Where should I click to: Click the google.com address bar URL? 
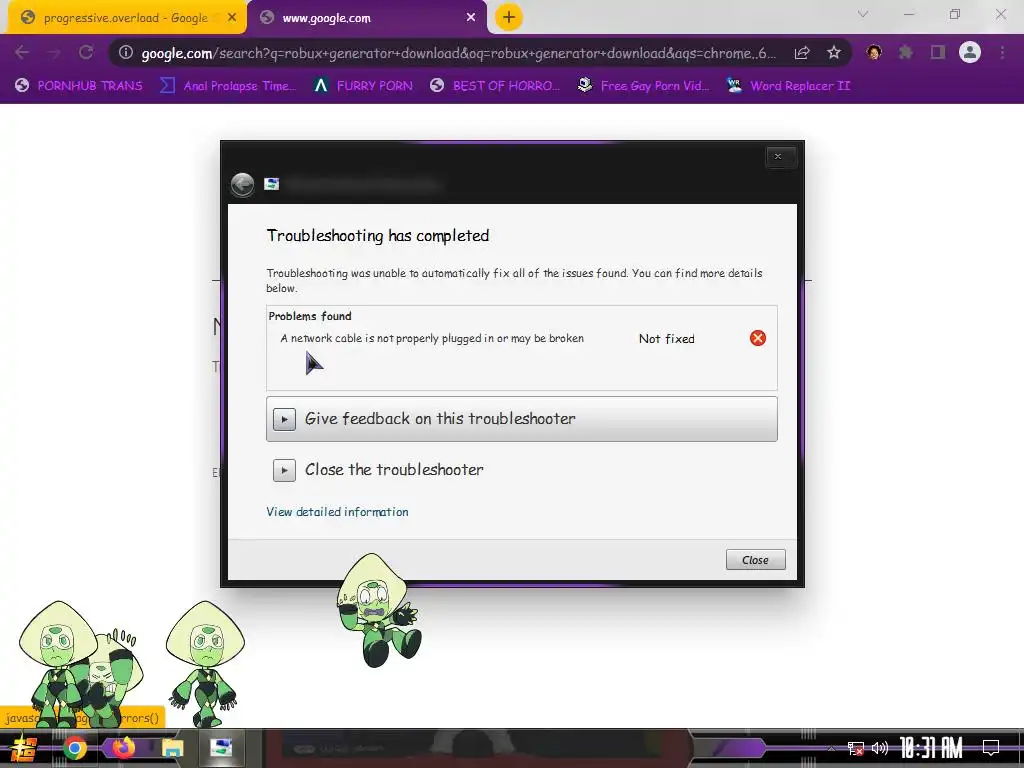[458, 53]
